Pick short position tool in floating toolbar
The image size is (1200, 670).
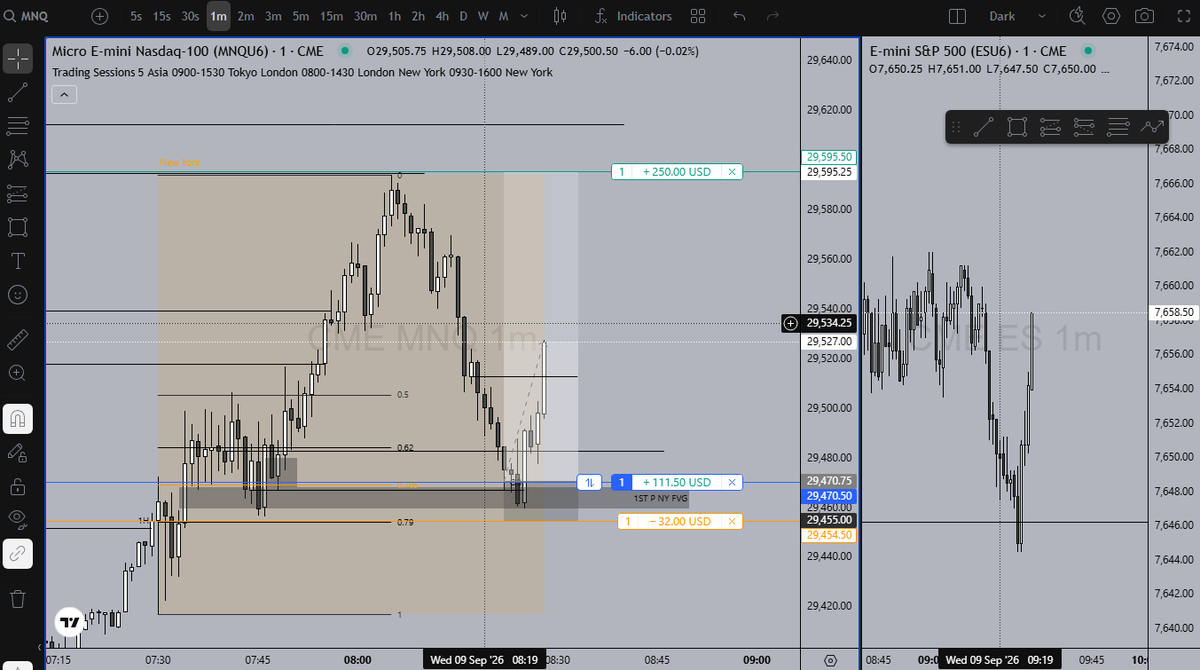[1084, 127]
